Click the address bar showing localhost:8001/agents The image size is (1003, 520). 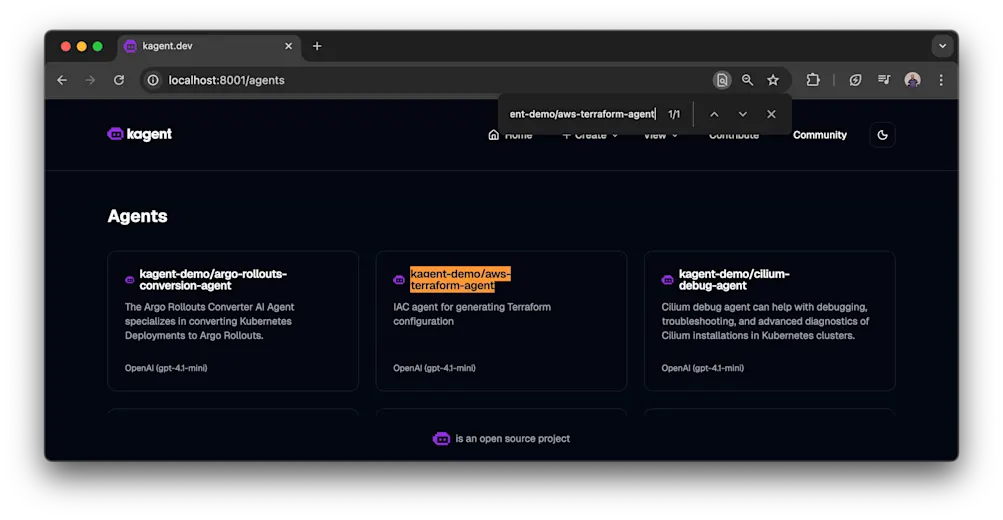[425, 80]
